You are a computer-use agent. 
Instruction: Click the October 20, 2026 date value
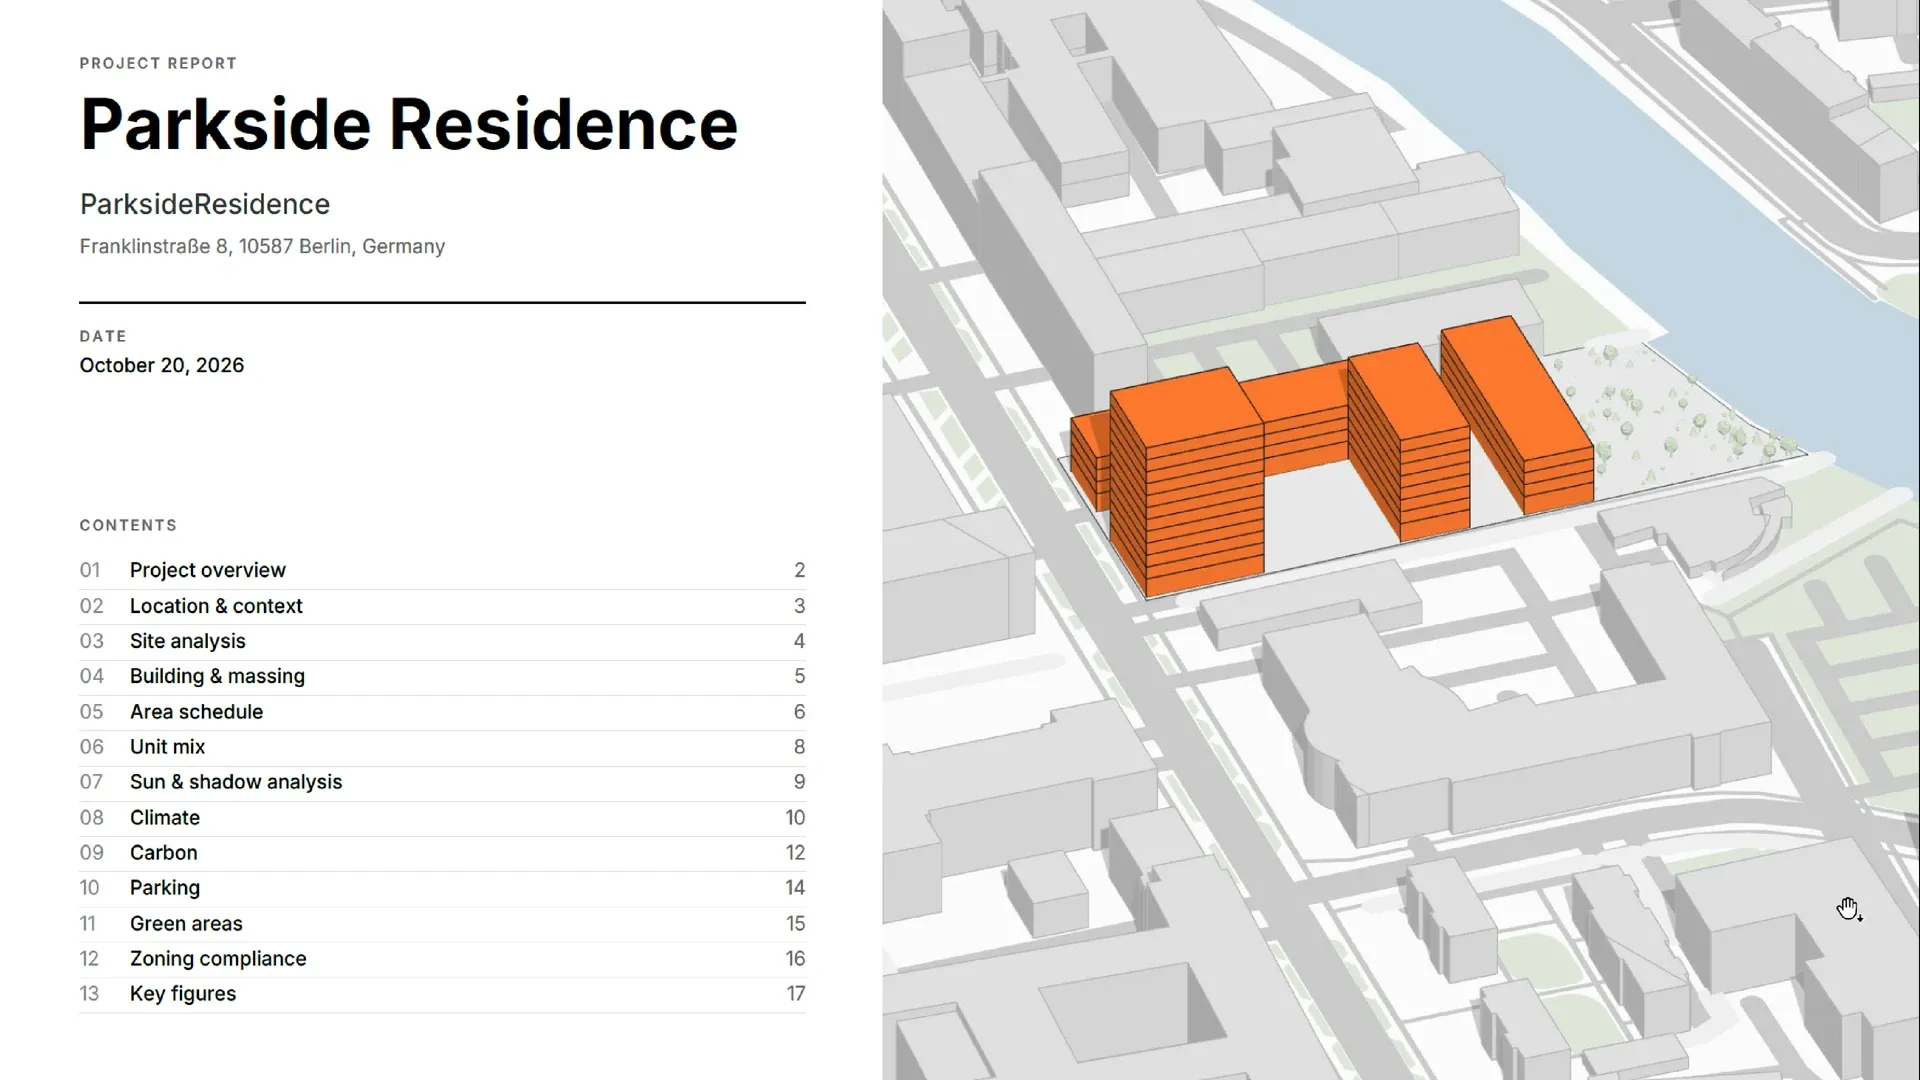(x=162, y=365)
